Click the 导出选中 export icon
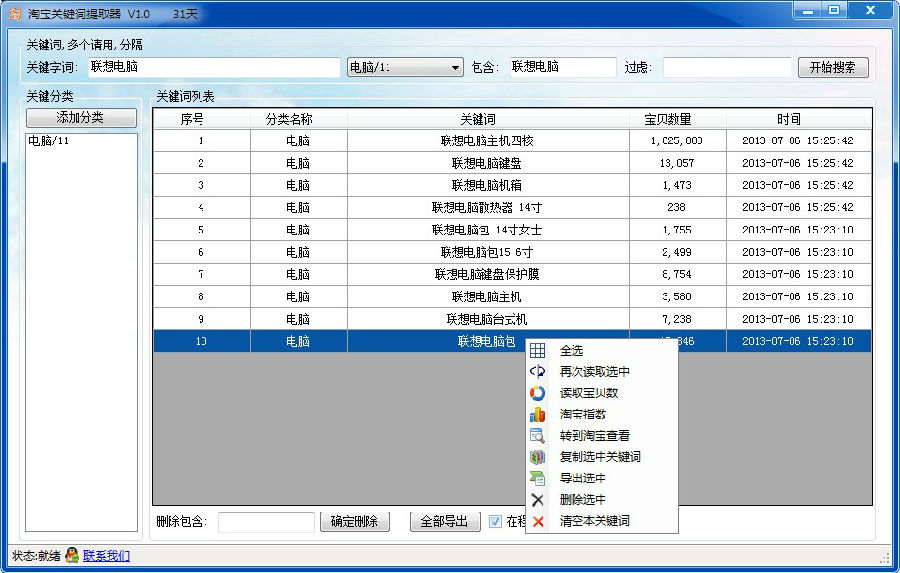Viewport: 900px width, 573px height. point(538,478)
